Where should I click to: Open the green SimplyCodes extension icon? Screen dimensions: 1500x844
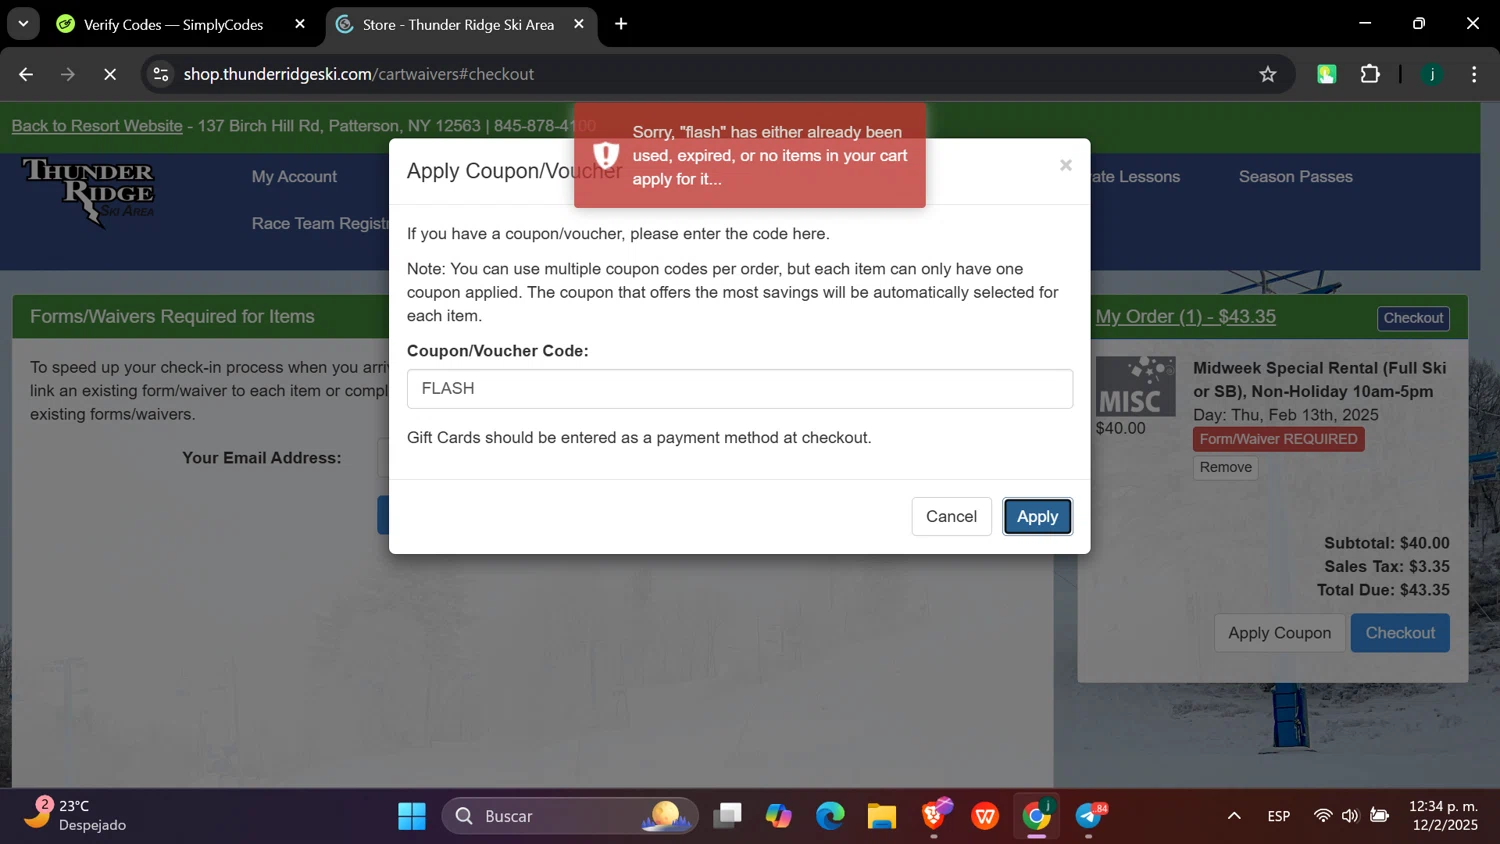1327,74
